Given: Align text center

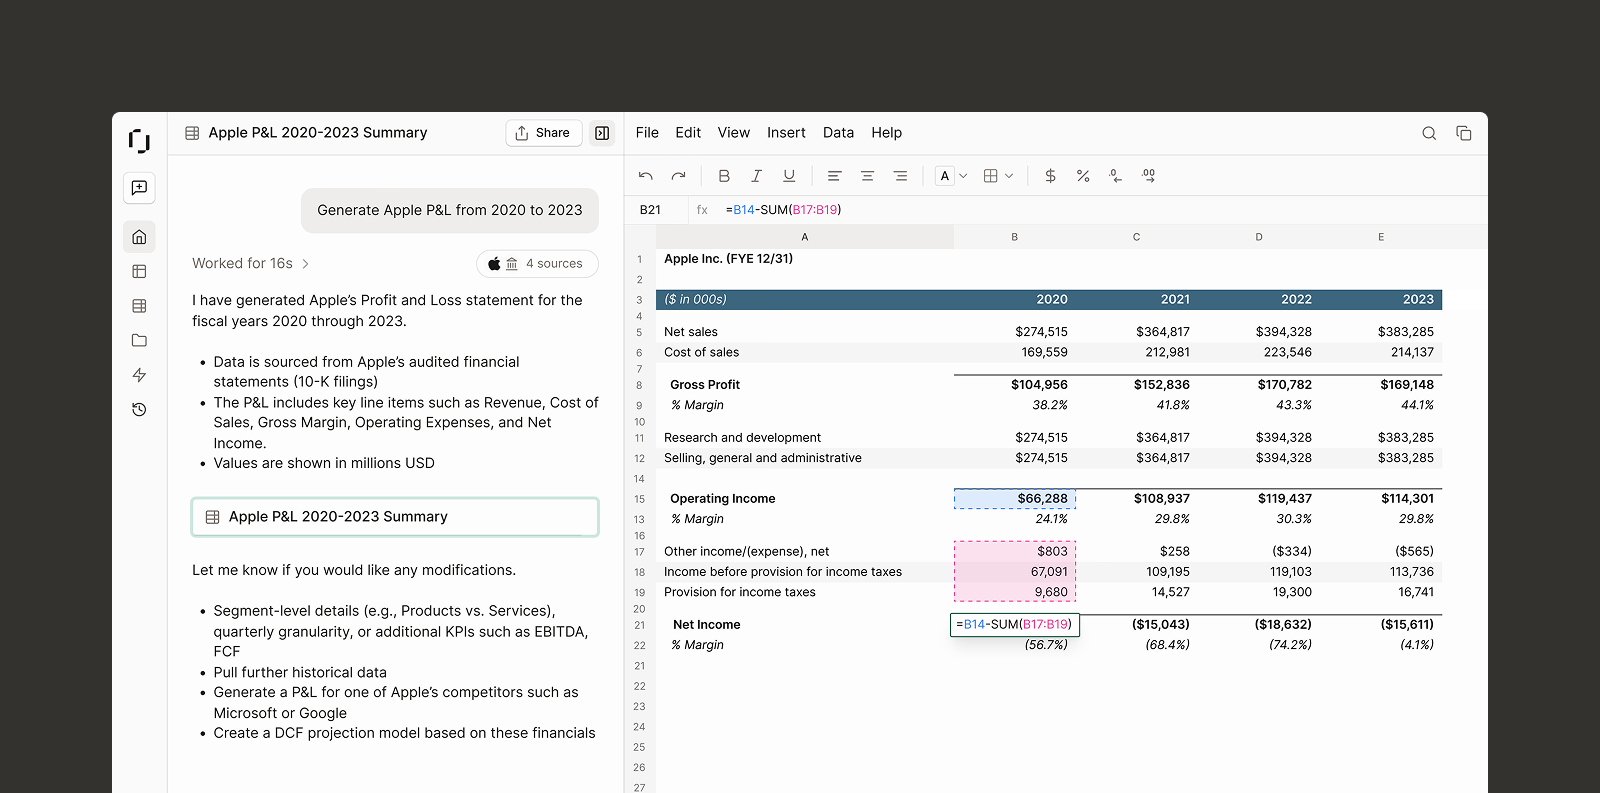Looking at the screenshot, I should (867, 176).
